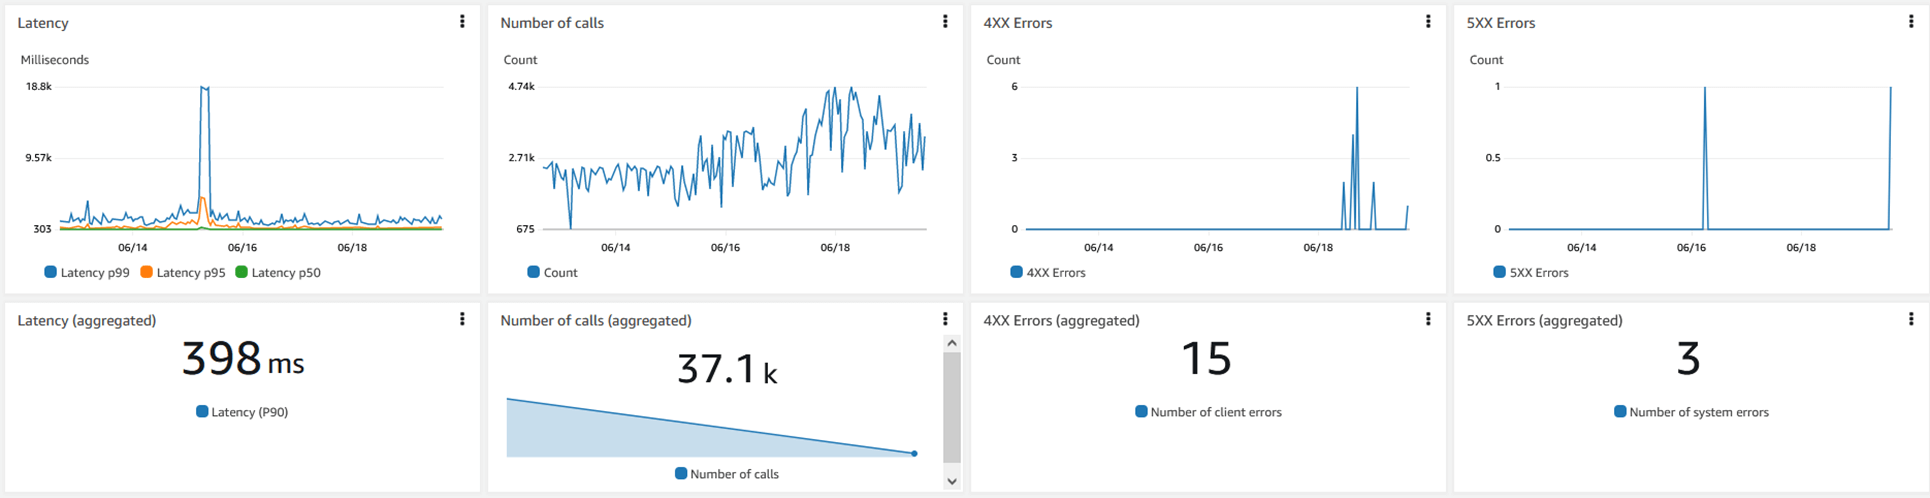Click the Count legend color swatch

(534, 272)
